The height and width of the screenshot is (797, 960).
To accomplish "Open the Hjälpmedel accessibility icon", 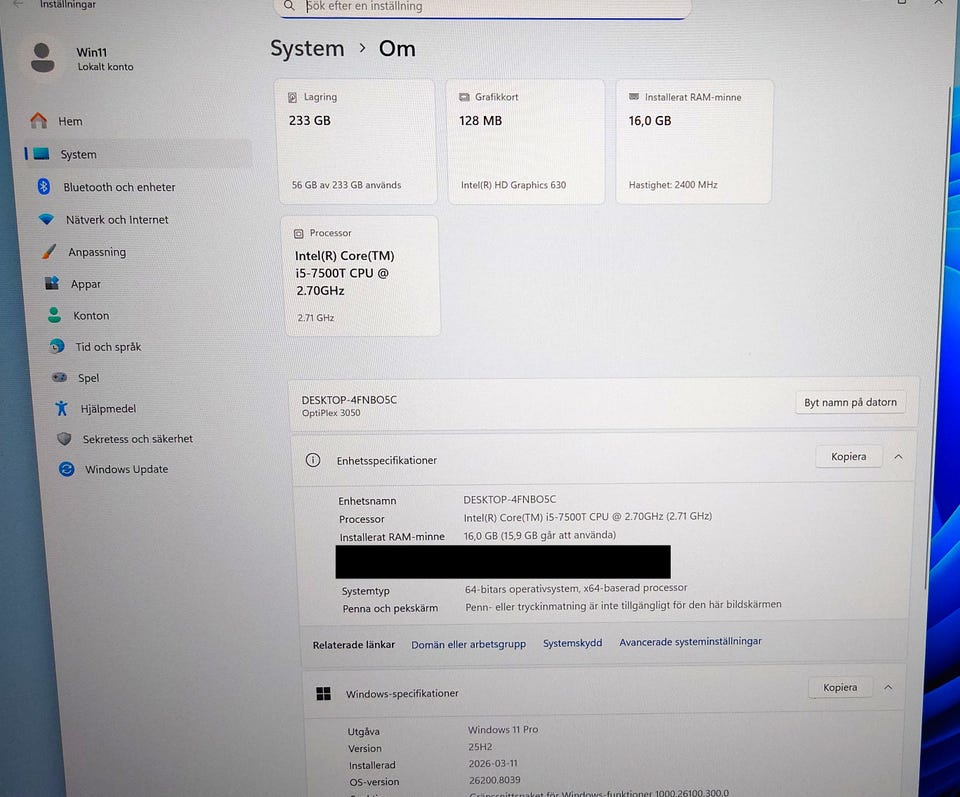I will 62,408.
